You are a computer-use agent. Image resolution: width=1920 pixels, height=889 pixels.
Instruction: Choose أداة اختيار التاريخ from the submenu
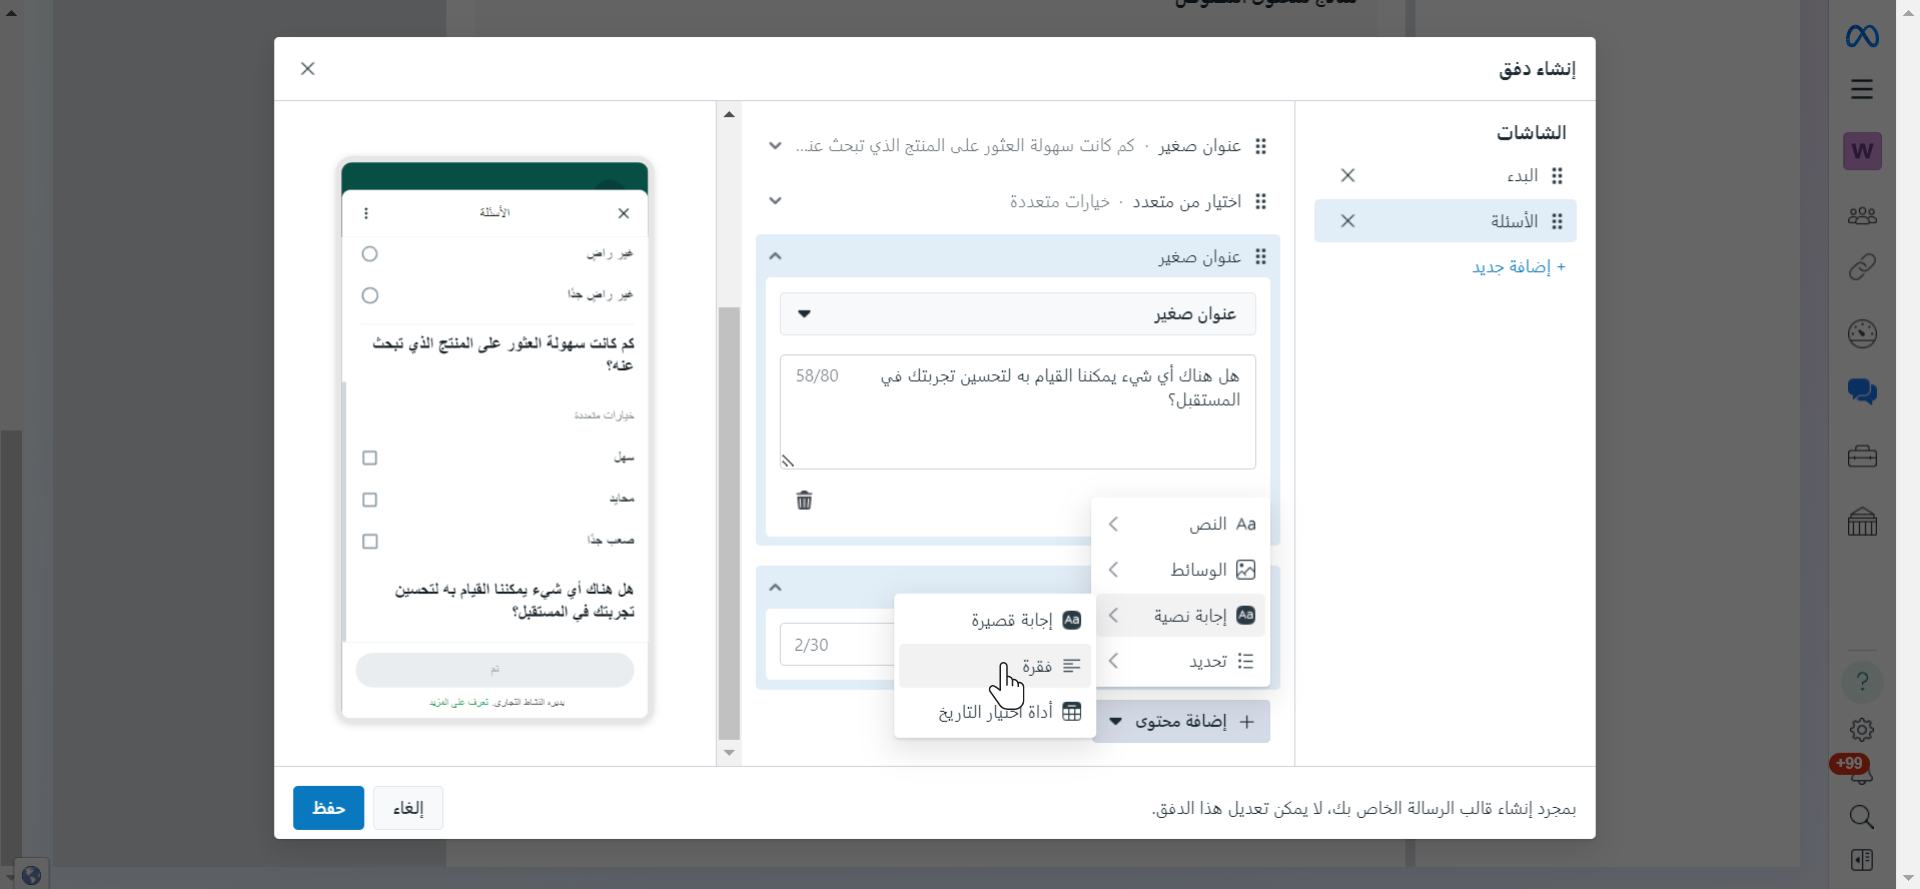pos(995,712)
